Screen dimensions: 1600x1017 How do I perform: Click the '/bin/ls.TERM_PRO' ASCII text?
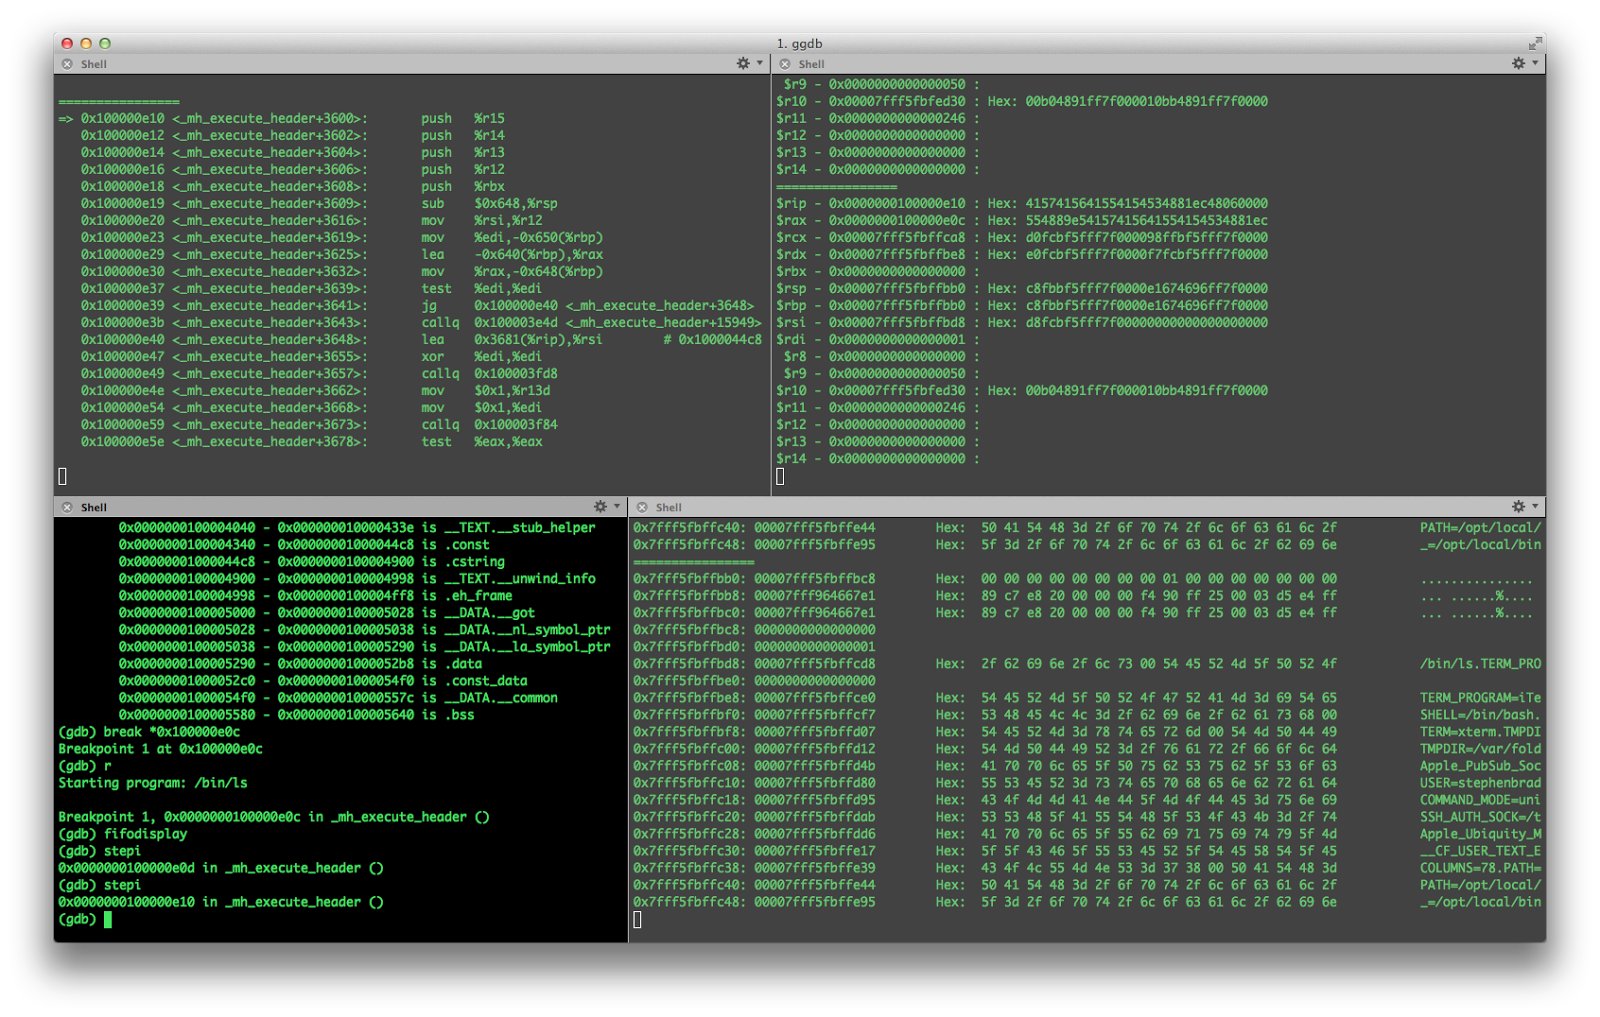1481,664
